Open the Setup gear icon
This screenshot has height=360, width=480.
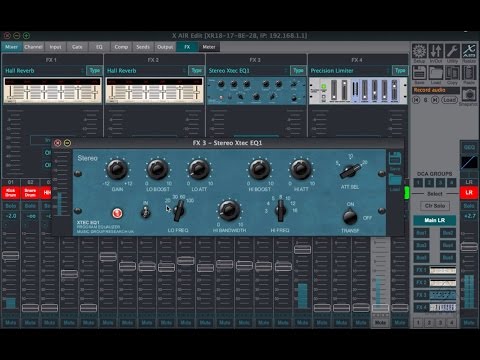coord(419,51)
